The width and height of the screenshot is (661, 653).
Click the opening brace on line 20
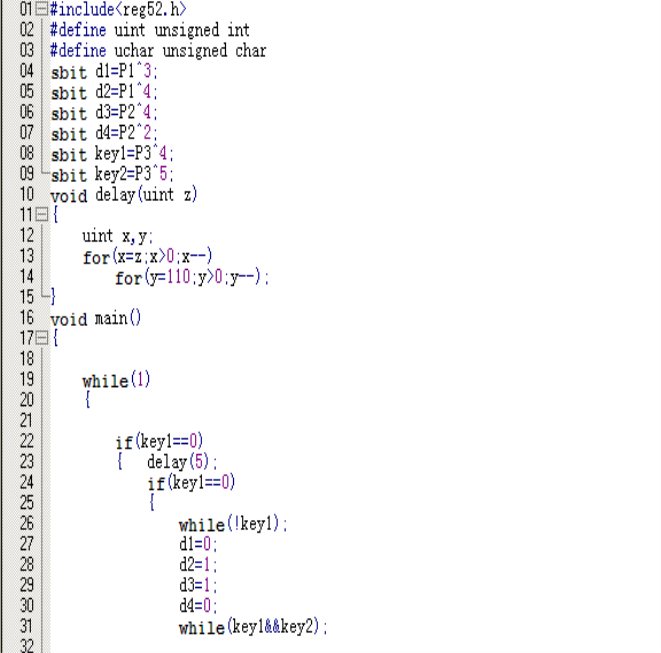tap(88, 399)
